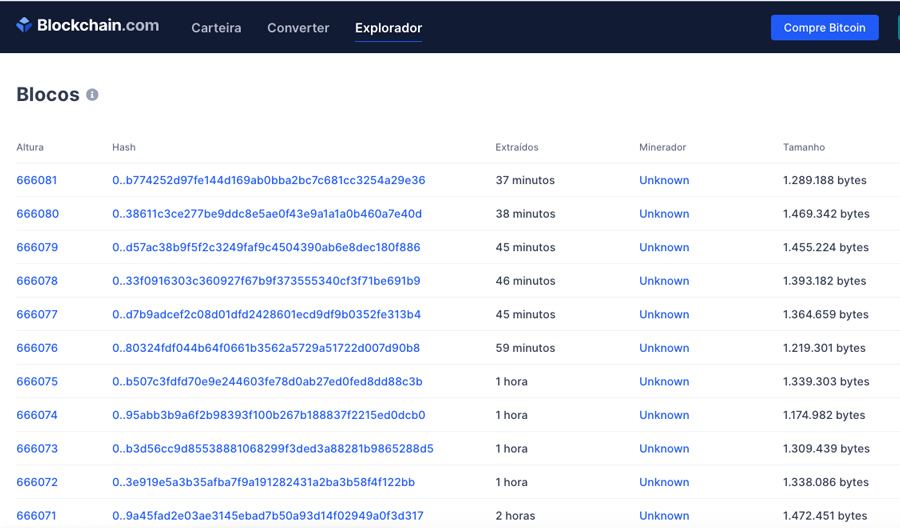Open block height 666080
The height and width of the screenshot is (528, 900).
point(37,214)
